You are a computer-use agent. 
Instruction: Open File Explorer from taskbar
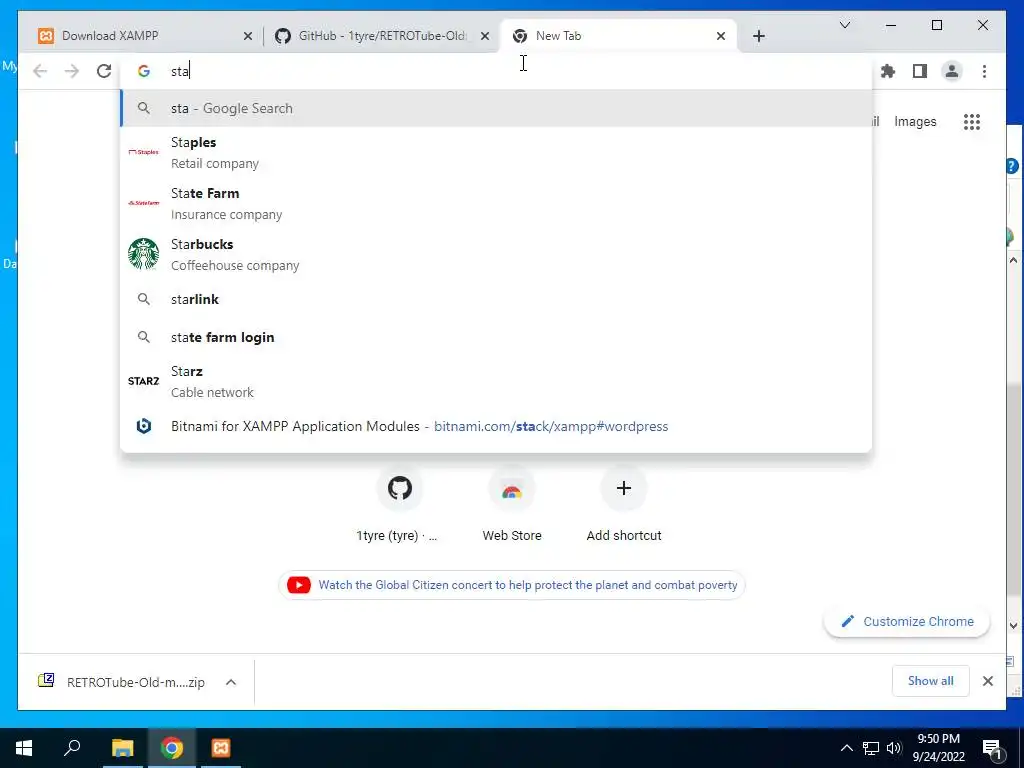click(x=122, y=748)
